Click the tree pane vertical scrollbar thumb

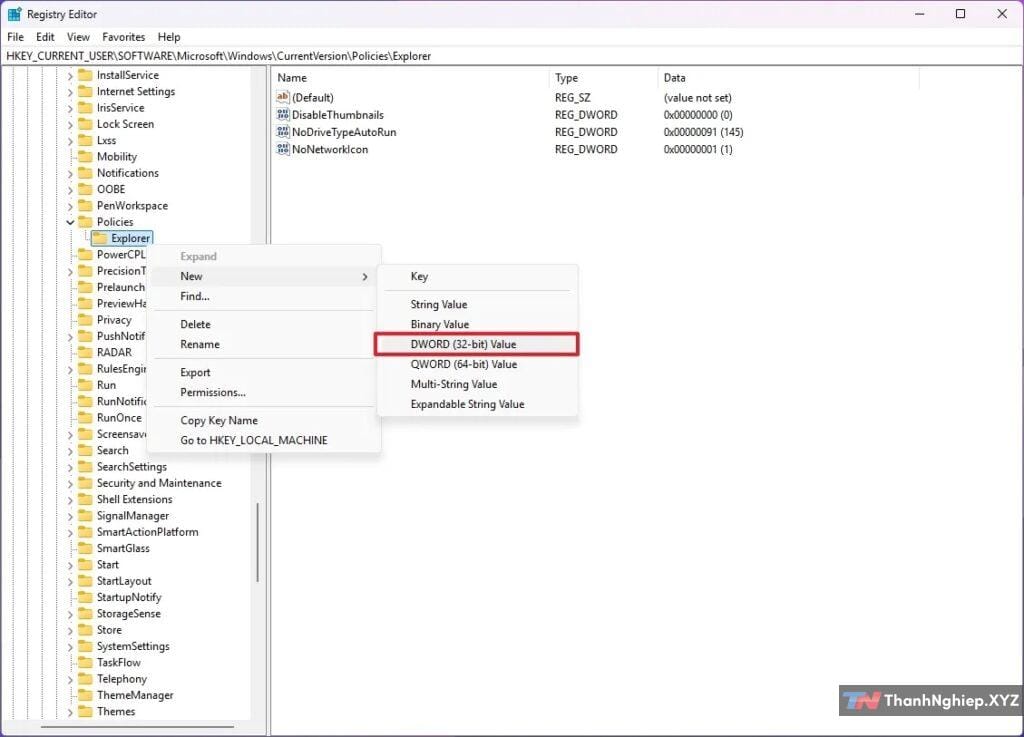(258, 542)
